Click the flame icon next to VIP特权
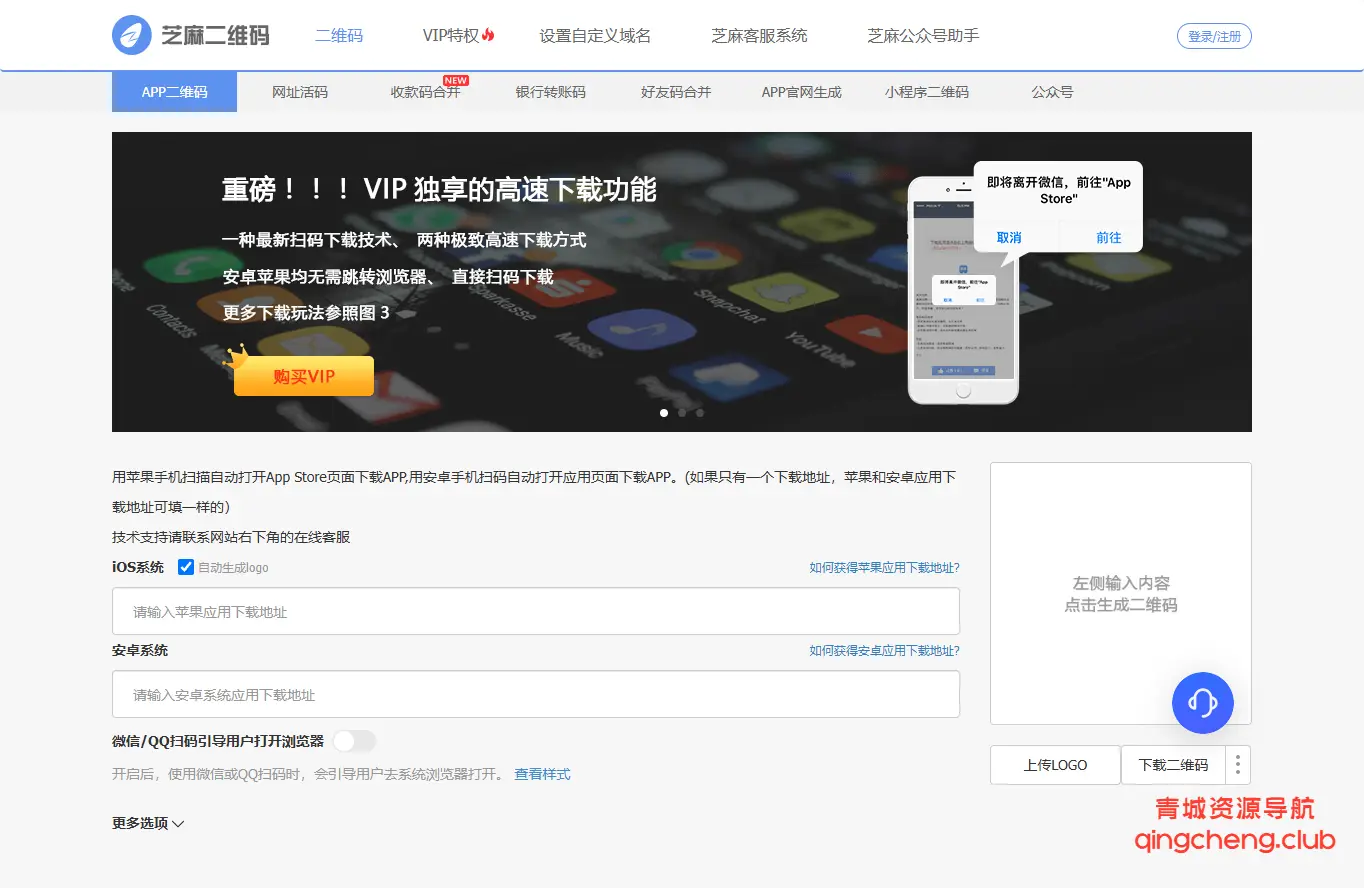 tap(489, 35)
